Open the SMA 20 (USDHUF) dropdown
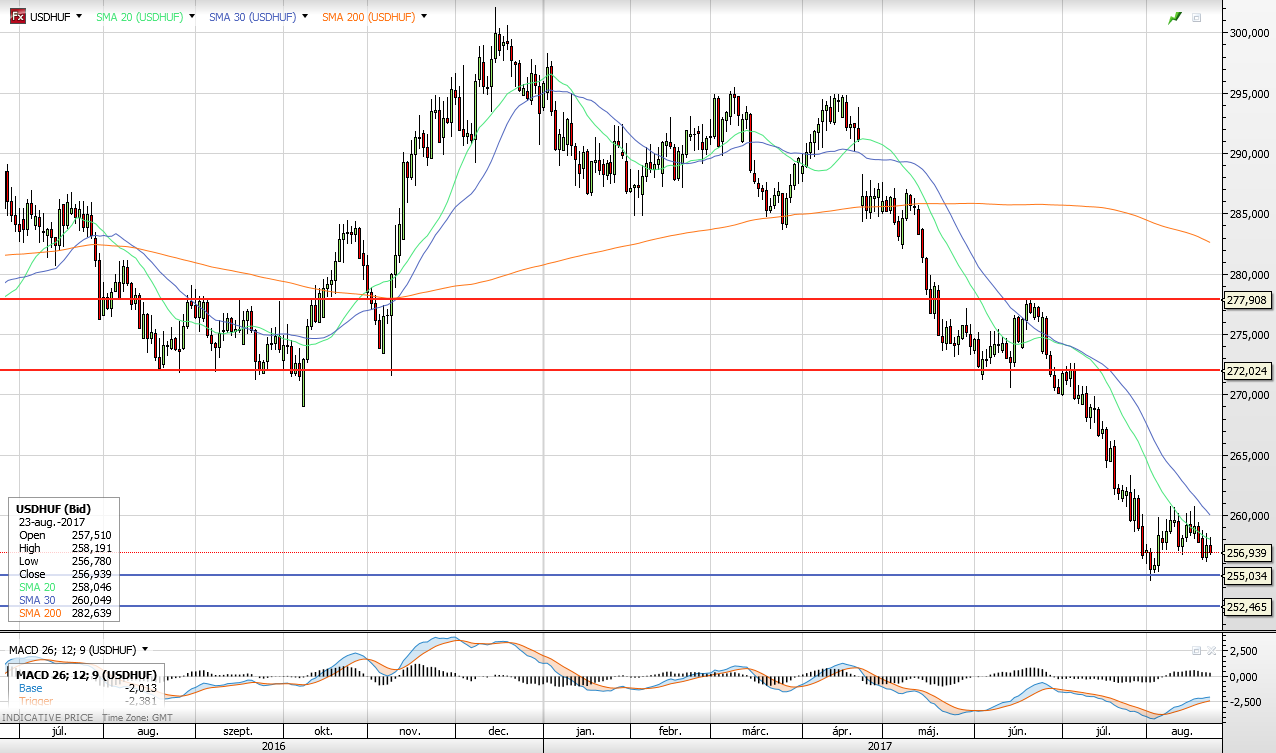Image resolution: width=1276 pixels, height=753 pixels. [192, 17]
